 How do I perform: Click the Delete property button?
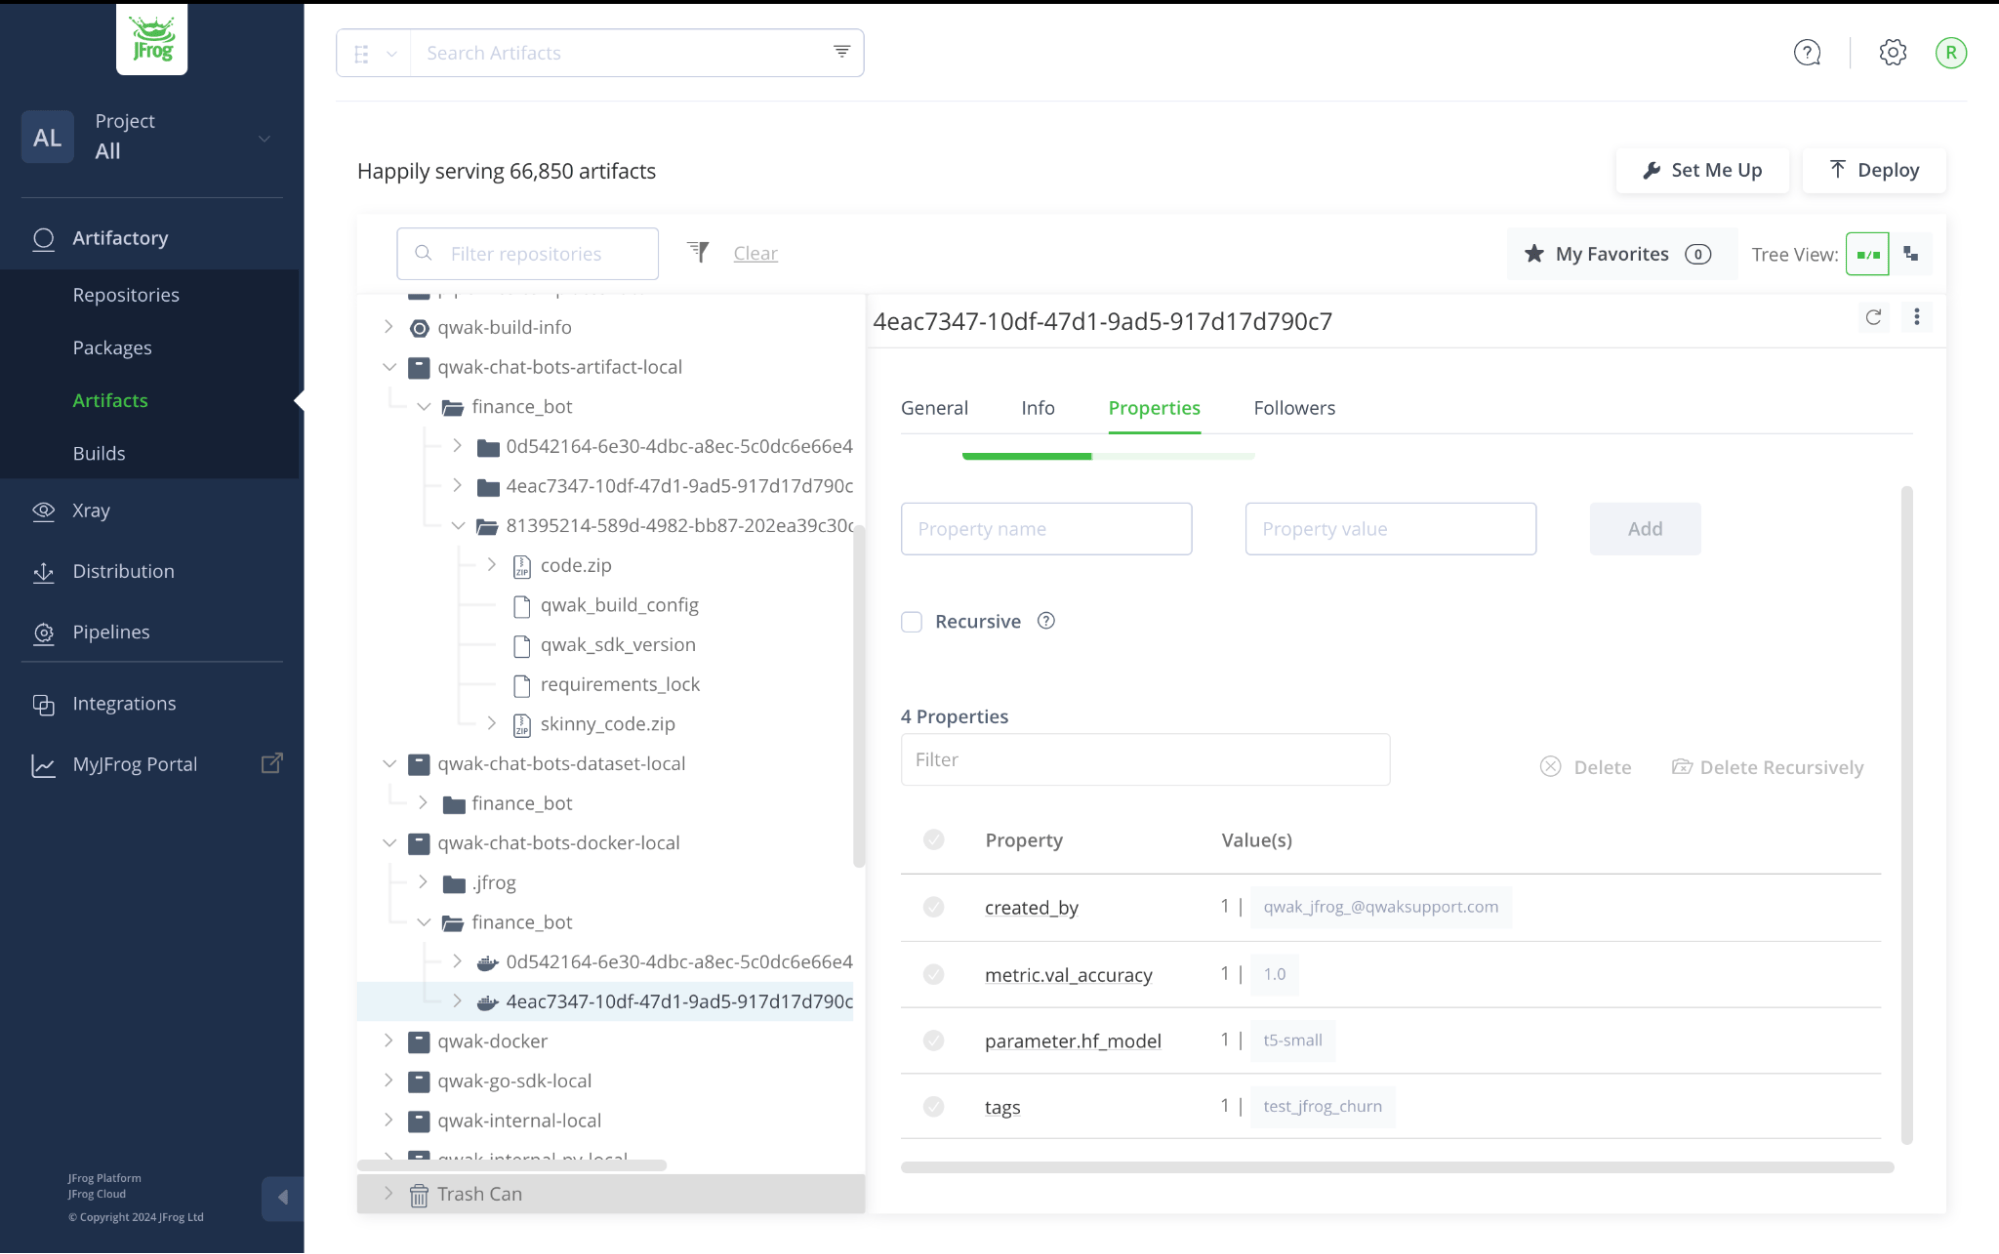coord(1587,766)
